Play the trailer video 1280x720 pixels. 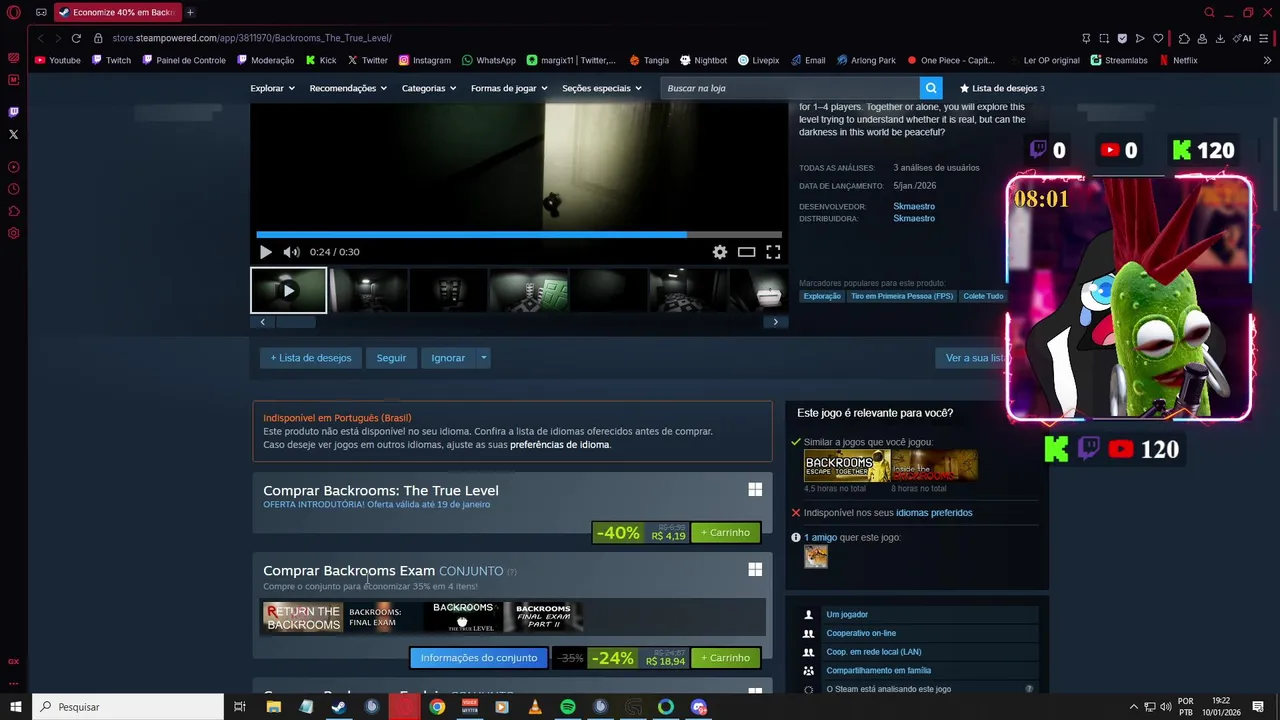[x=265, y=252]
